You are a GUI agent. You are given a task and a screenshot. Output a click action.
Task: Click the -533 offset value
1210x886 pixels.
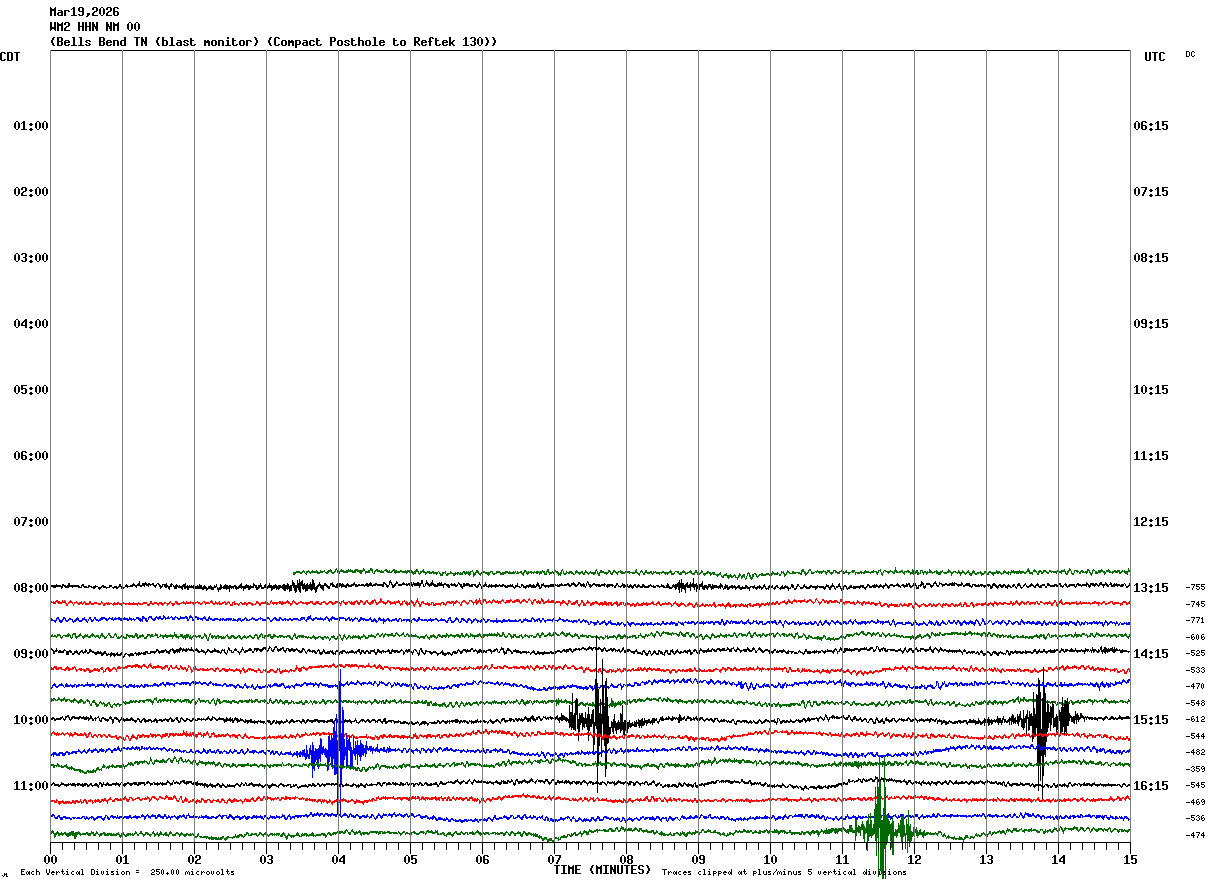[x=1195, y=670]
